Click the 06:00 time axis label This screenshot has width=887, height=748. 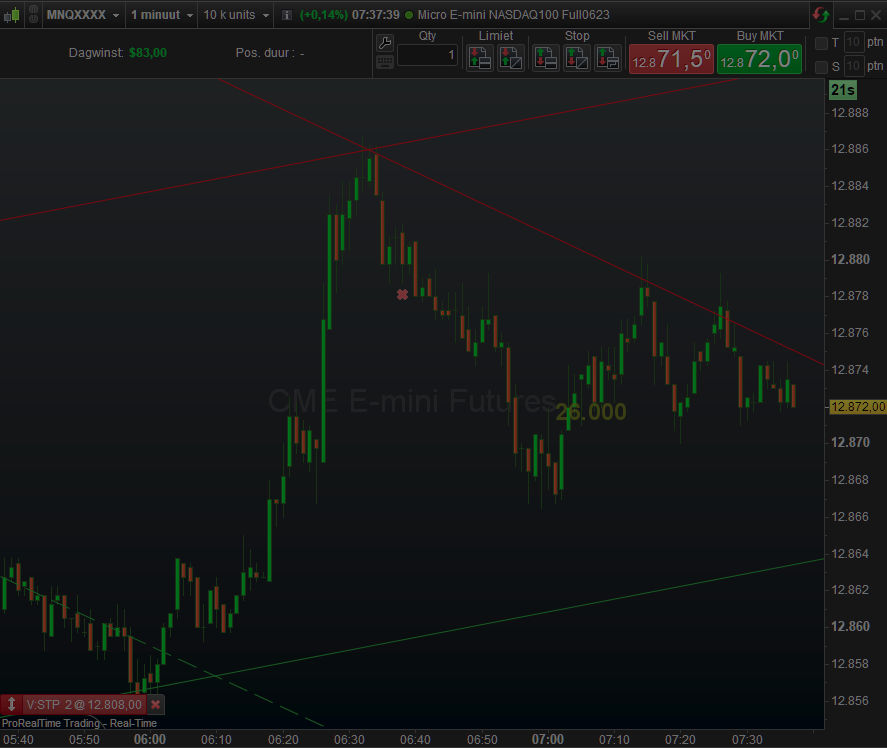[150, 739]
